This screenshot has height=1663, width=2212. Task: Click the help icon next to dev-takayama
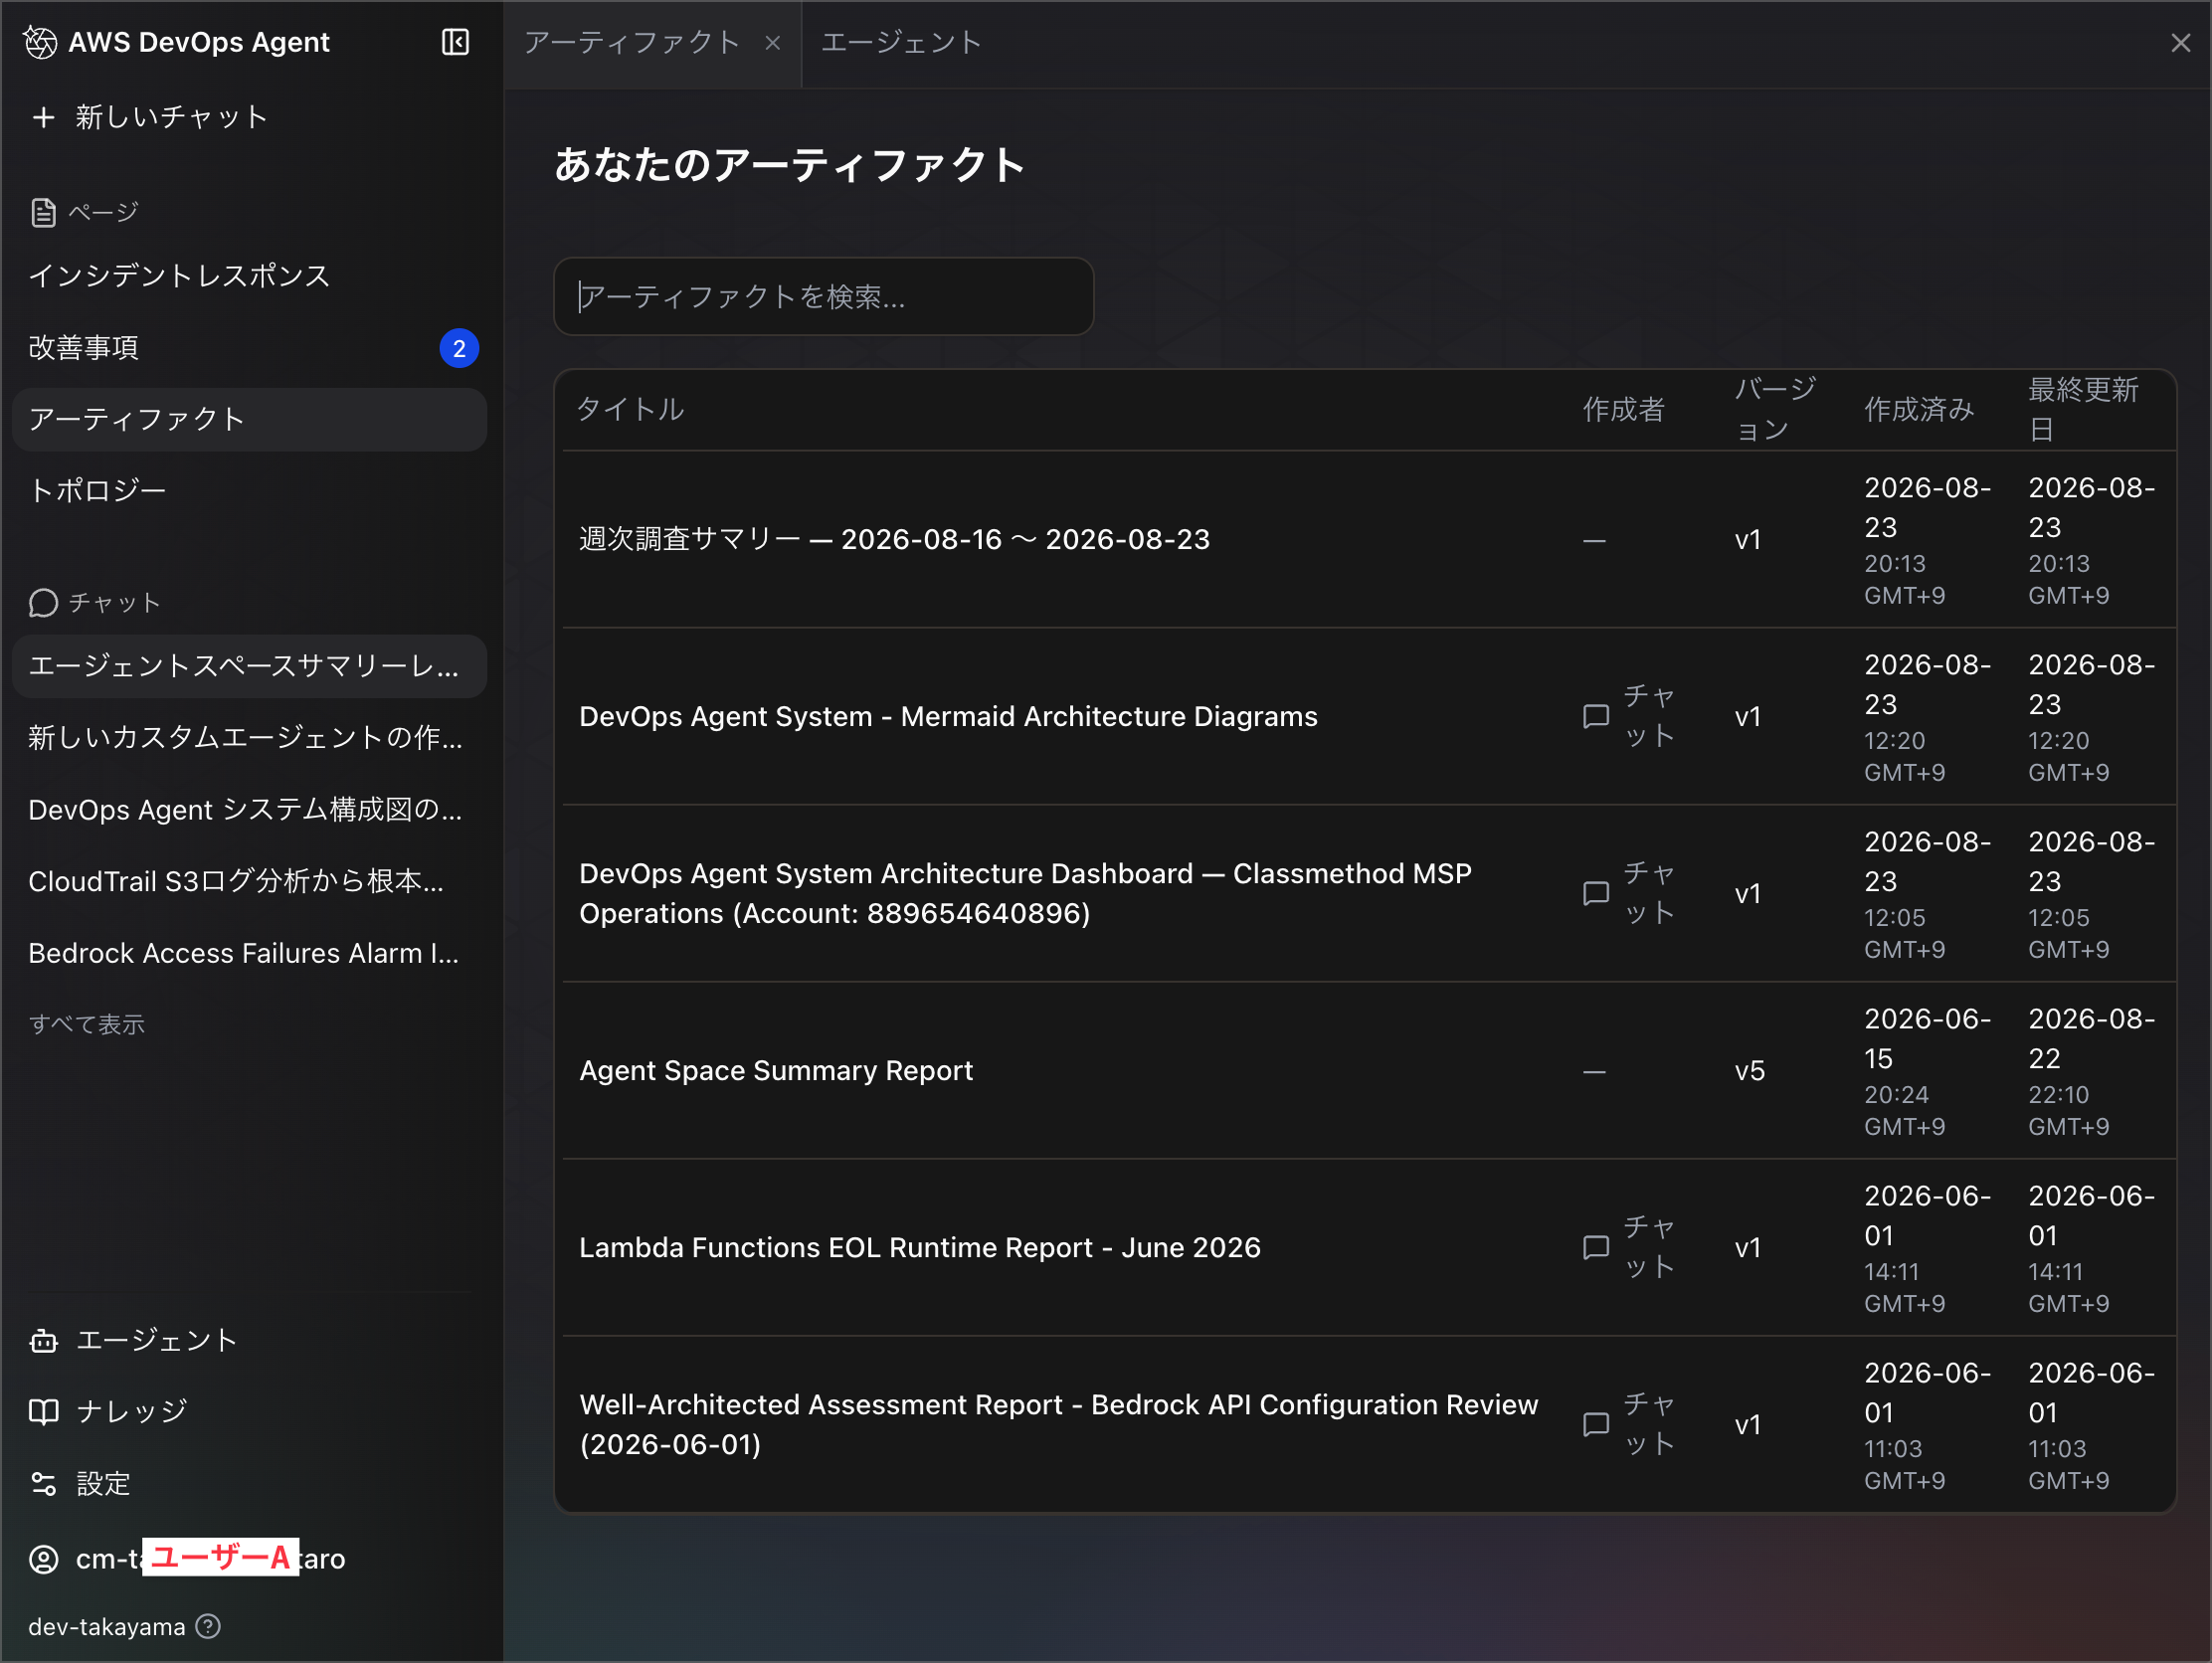coord(208,1627)
